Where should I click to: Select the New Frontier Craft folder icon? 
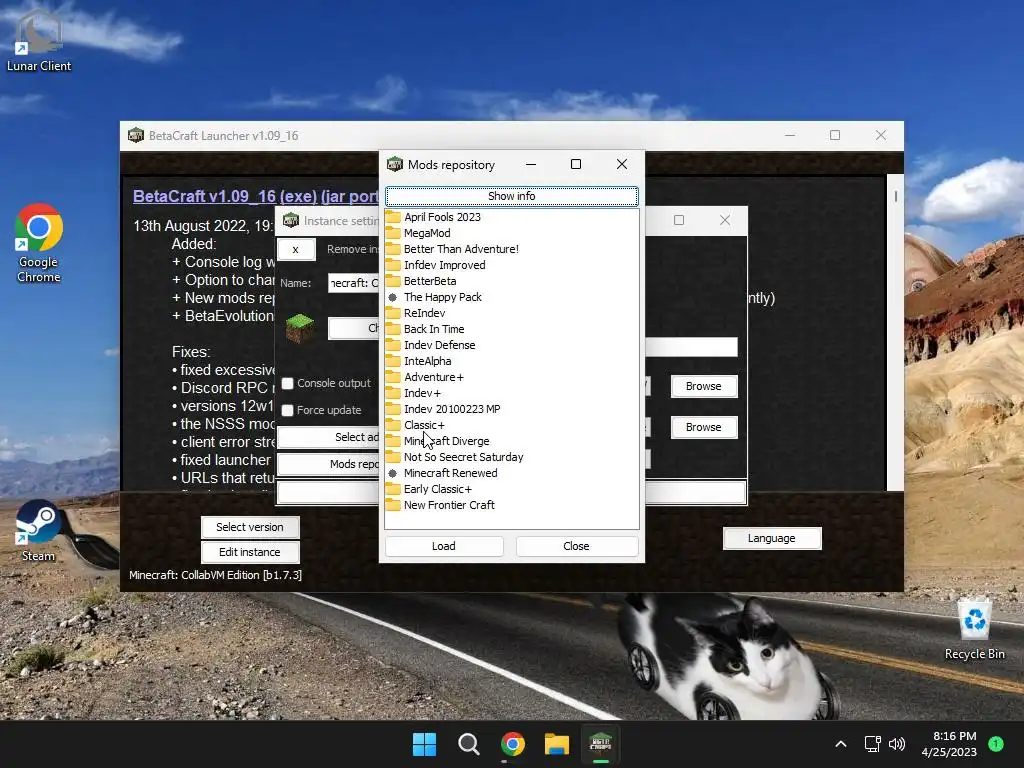pos(393,505)
